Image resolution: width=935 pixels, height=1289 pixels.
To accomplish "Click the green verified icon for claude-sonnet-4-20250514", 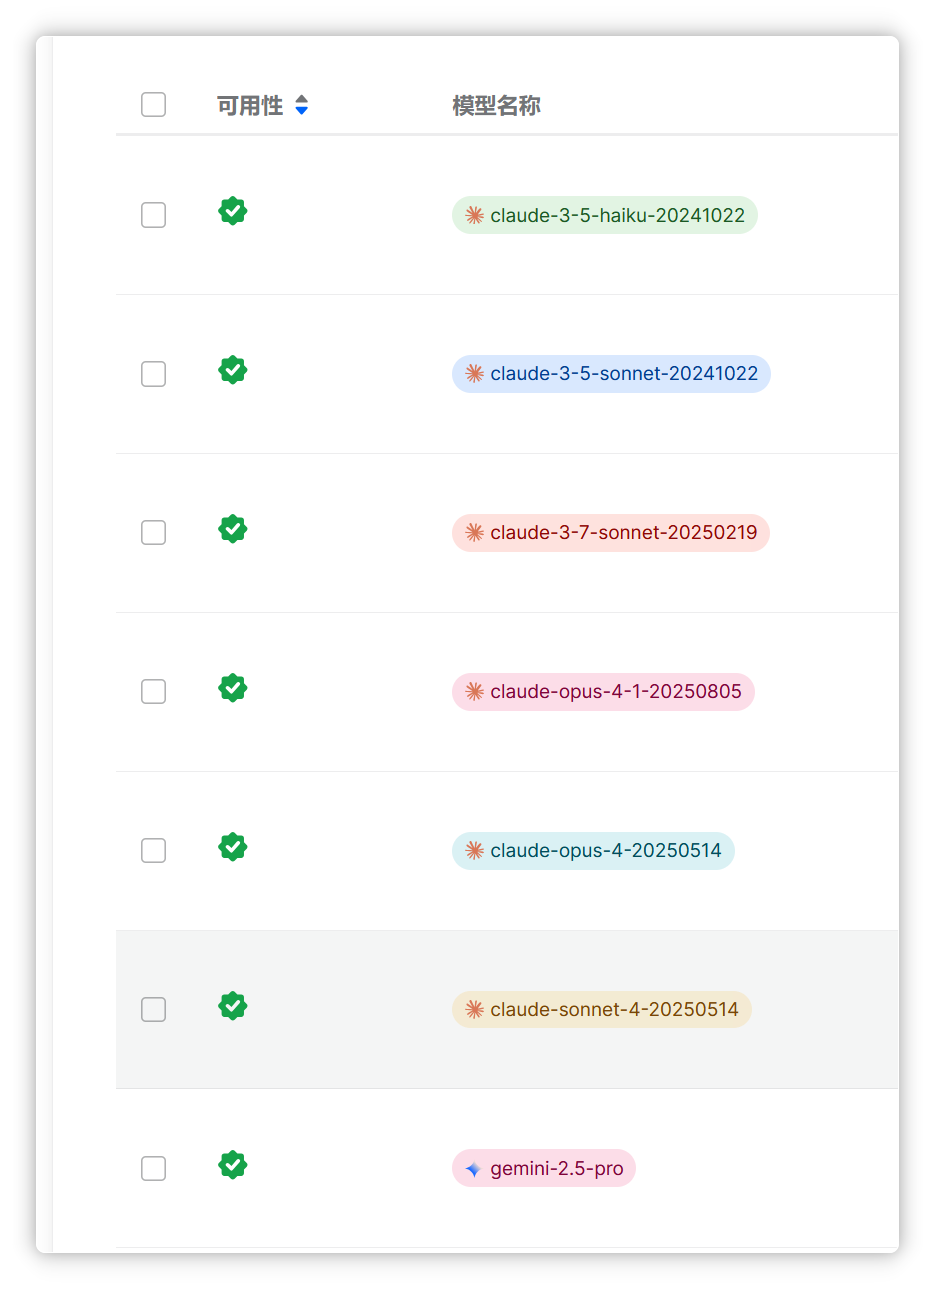I will point(233,1006).
